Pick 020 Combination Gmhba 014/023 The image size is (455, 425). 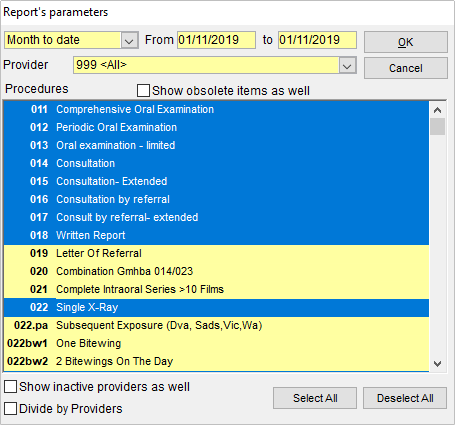point(216,271)
